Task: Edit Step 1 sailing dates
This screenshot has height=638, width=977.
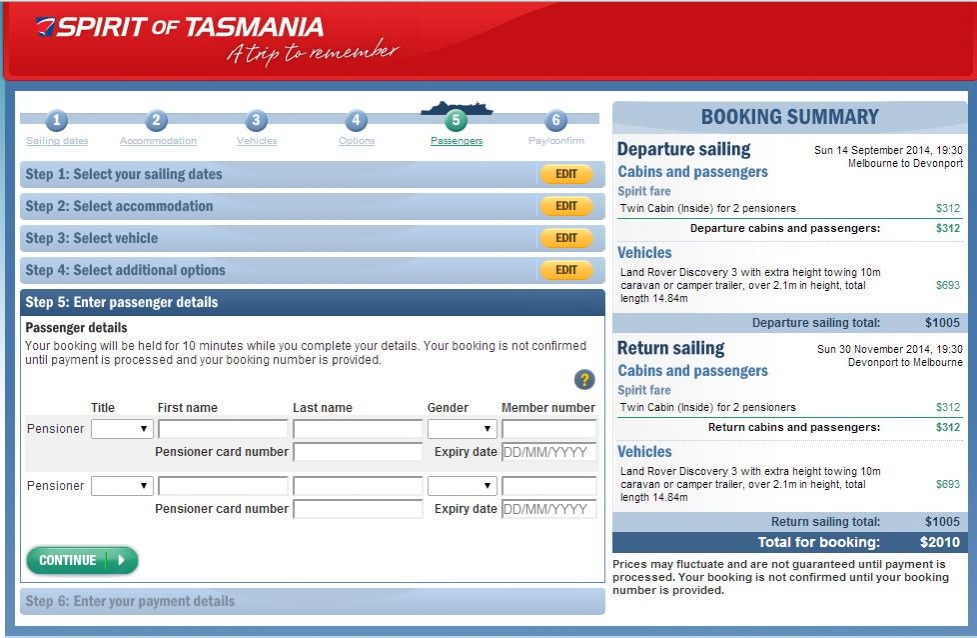Action: point(566,174)
